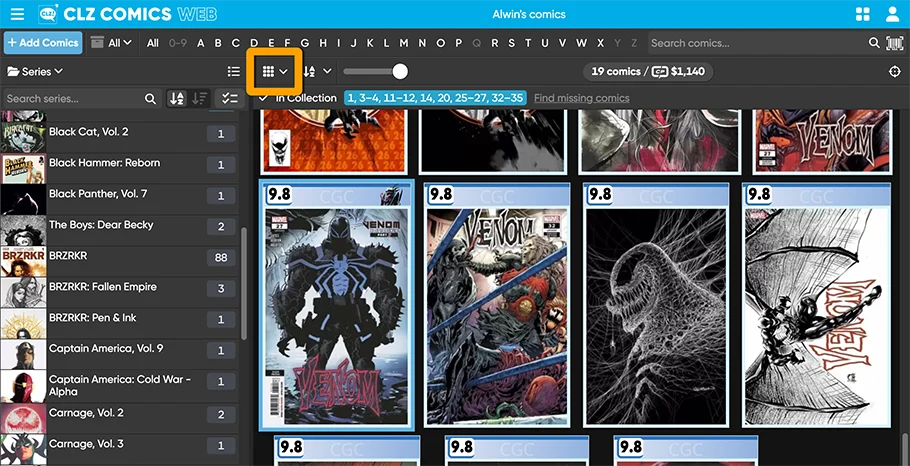Click the crosshair target icon

[x=894, y=72]
